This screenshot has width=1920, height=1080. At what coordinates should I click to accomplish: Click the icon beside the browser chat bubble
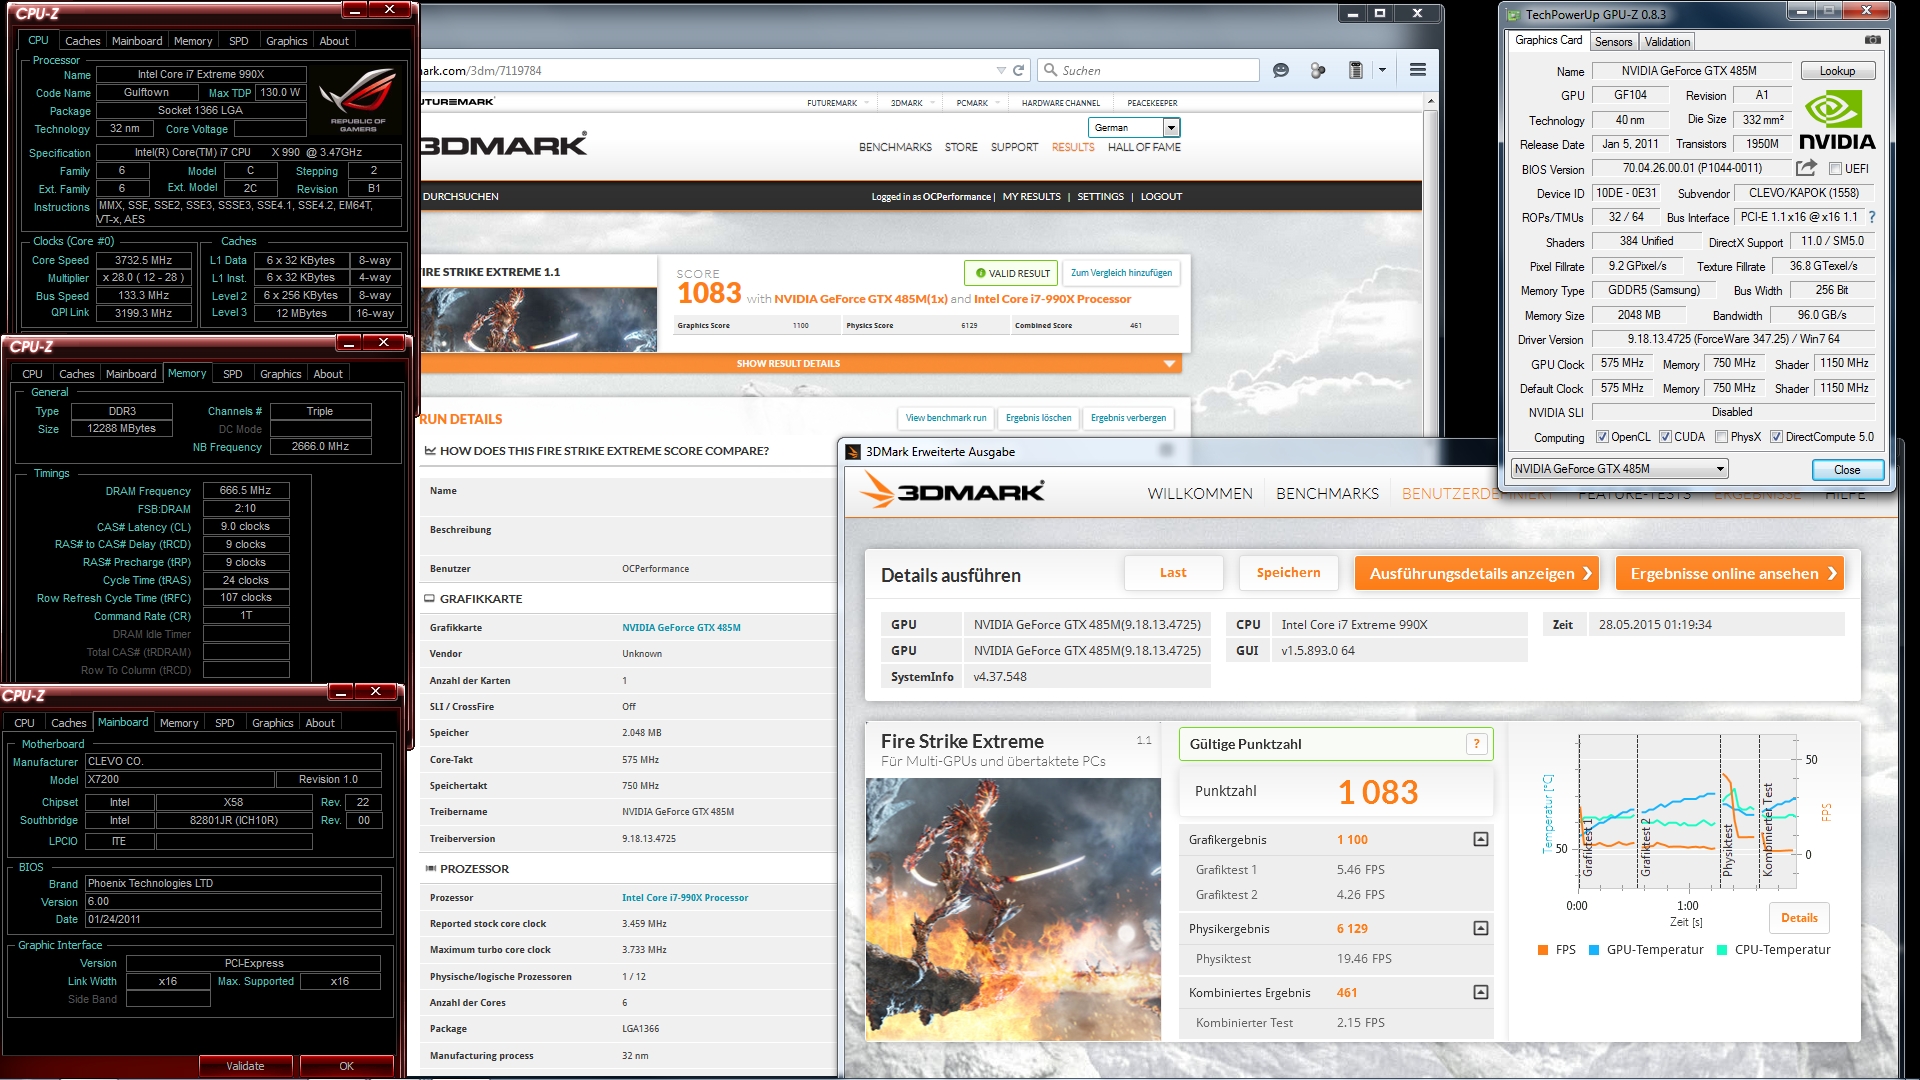[x=1318, y=70]
